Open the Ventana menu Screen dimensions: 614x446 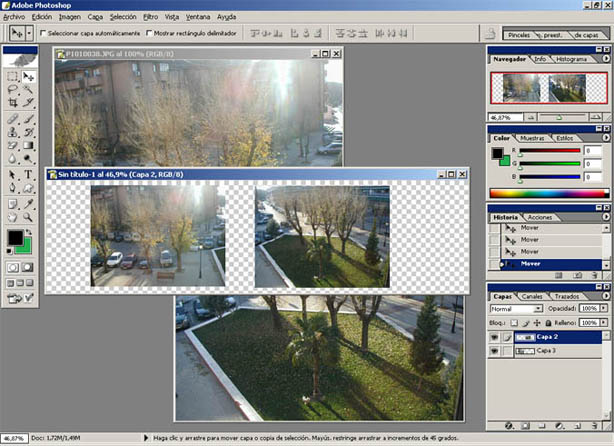click(x=198, y=17)
